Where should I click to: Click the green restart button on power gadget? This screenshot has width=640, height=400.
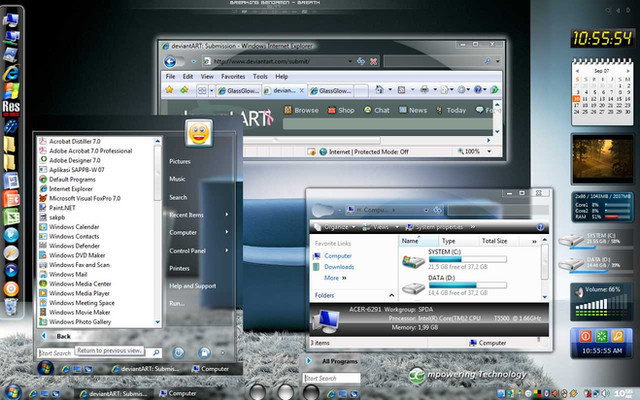pos(601,336)
